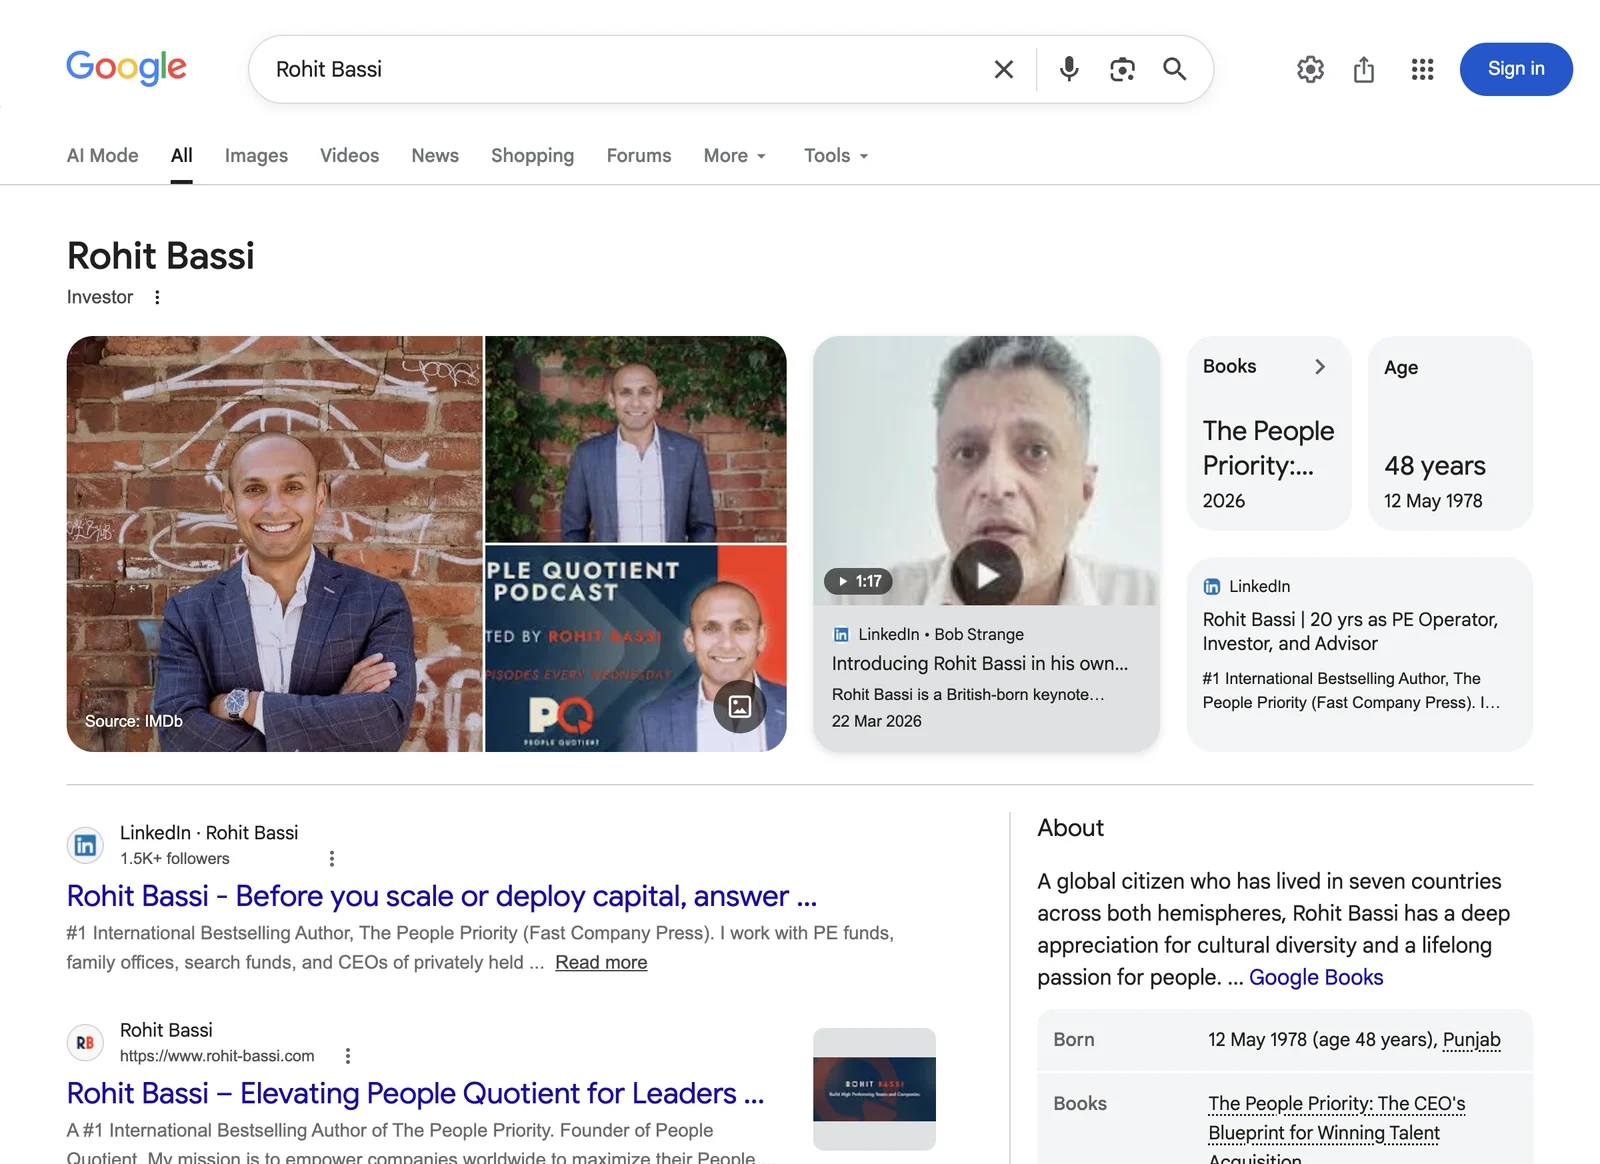Select the All tab
Viewport: 1600px width, 1164px height.
pos(181,155)
